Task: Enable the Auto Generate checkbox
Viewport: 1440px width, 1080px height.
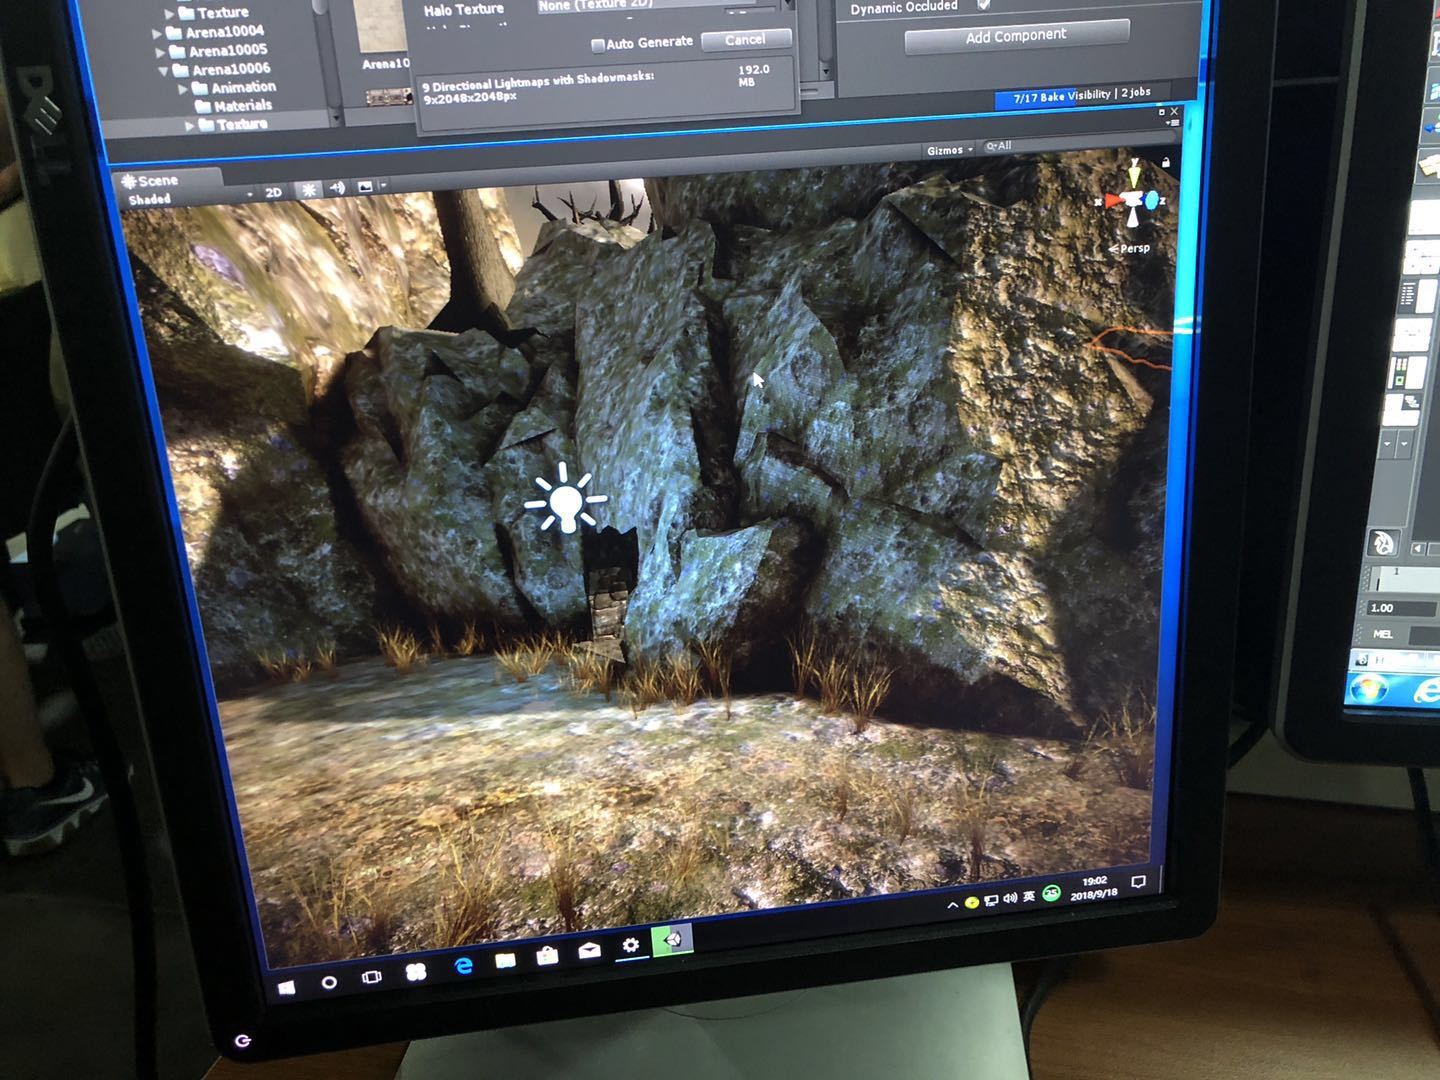Action: 598,45
